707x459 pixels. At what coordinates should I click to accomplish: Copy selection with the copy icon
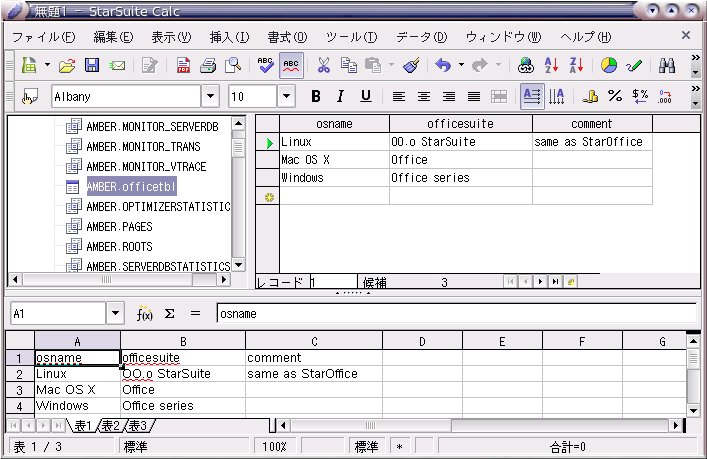349,66
